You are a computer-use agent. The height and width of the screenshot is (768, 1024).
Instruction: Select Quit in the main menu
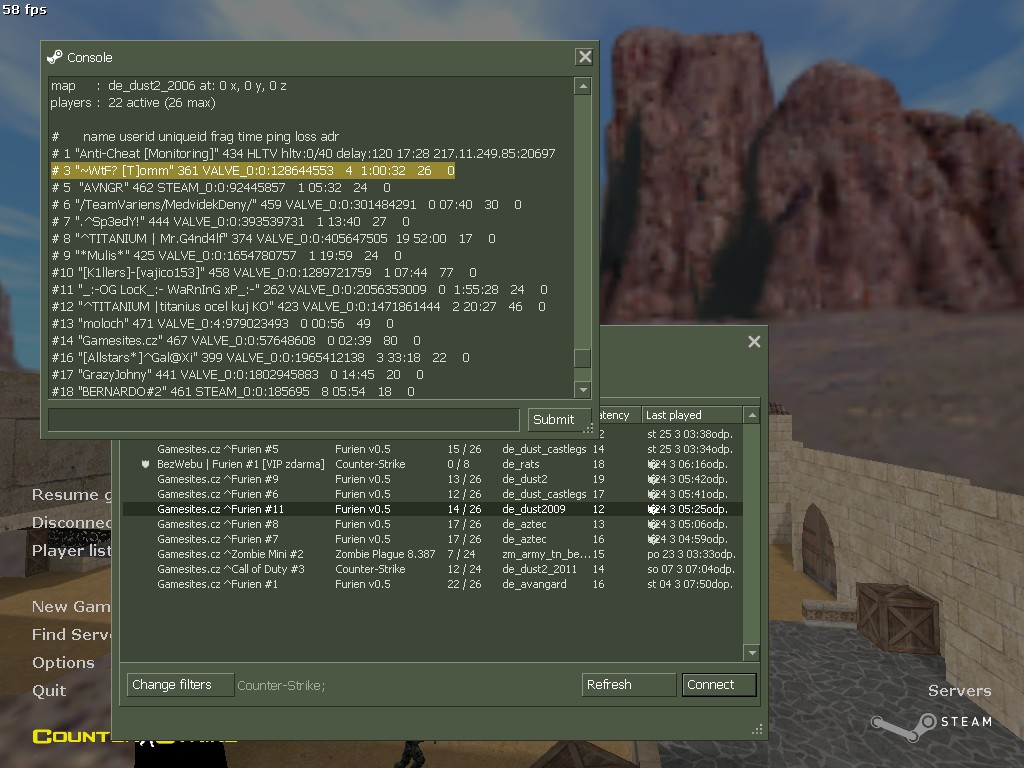click(49, 690)
